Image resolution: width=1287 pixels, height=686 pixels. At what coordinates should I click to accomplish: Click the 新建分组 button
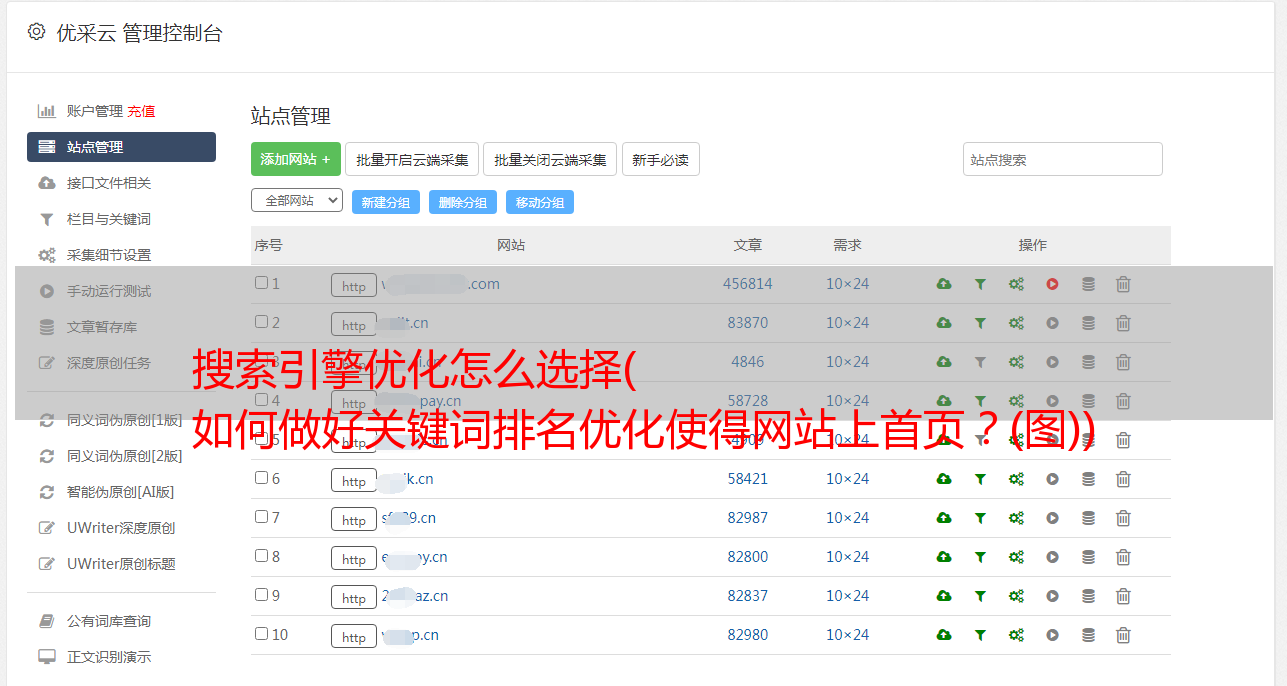(x=386, y=202)
